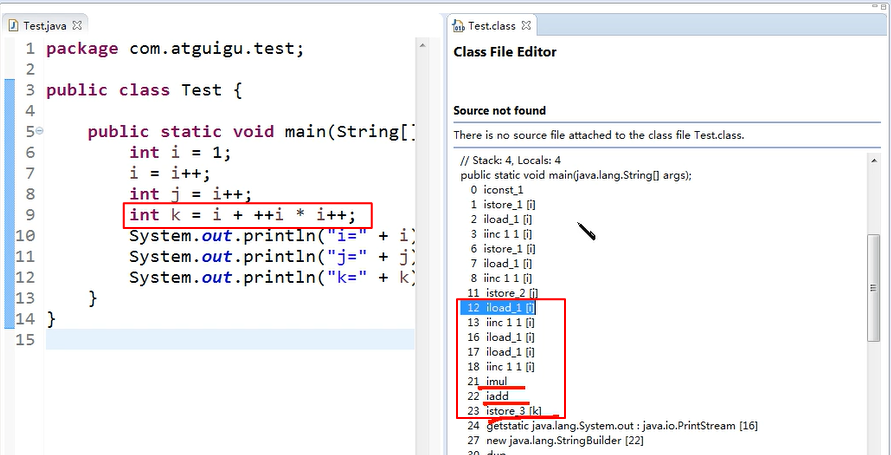Image resolution: width=891 pixels, height=455 pixels.
Task: Click the bytecode line '23 istore_3 [k]'
Action: pyautogui.click(x=504, y=411)
